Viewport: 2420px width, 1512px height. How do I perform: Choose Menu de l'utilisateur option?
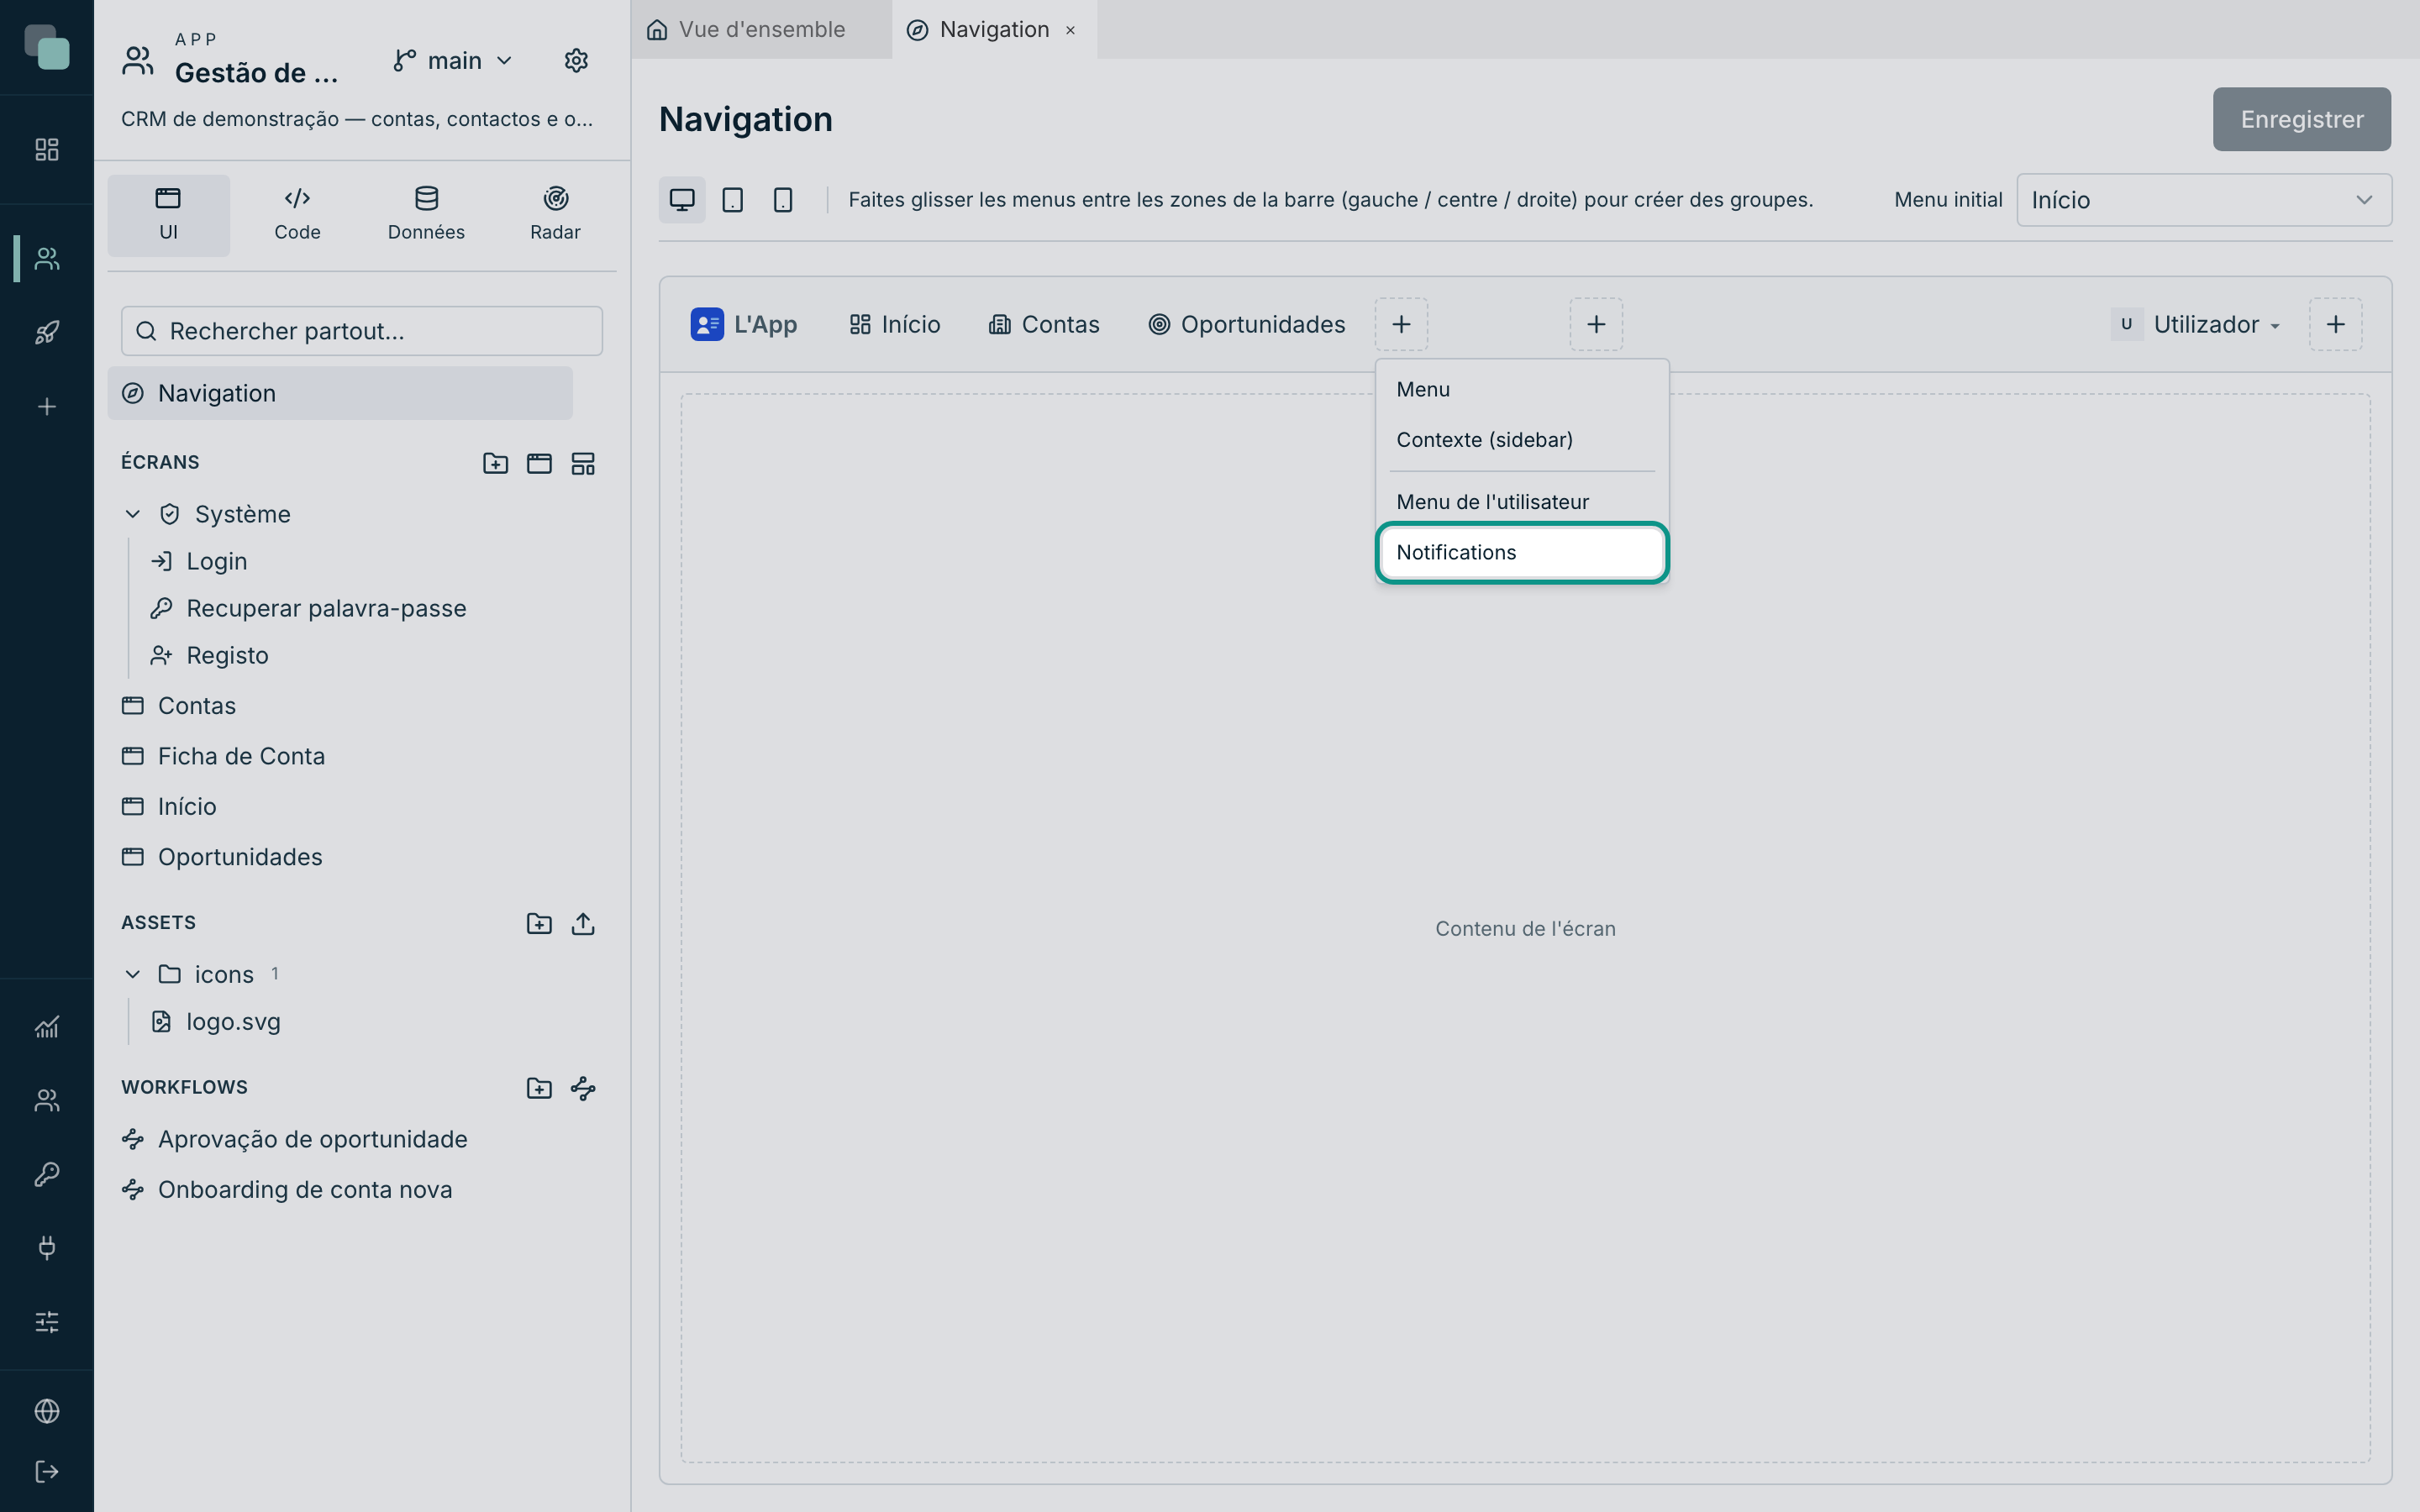(1522, 502)
